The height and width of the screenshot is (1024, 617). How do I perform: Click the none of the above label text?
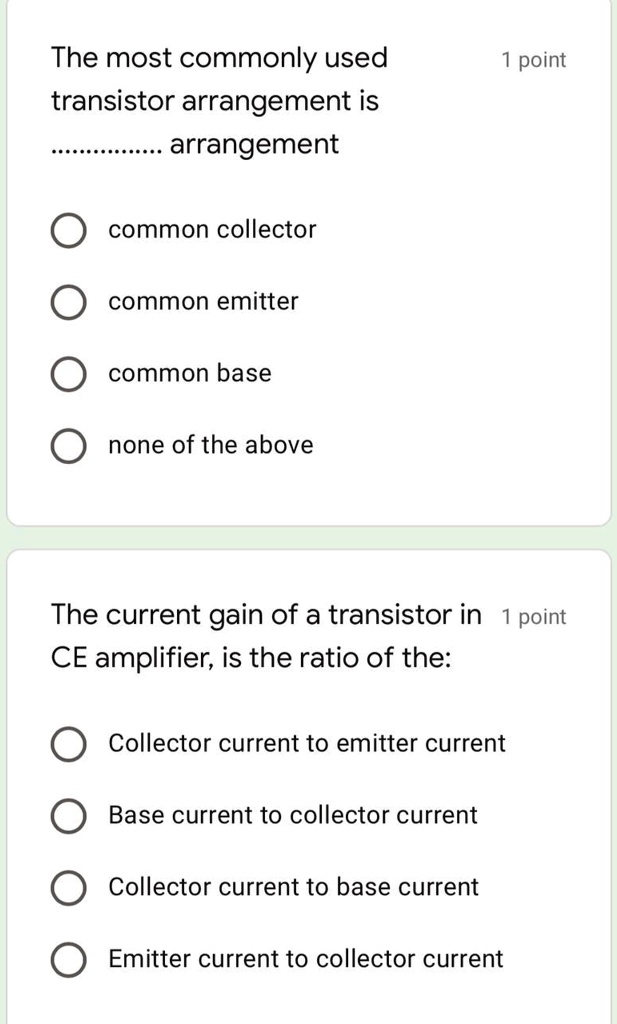point(211,445)
